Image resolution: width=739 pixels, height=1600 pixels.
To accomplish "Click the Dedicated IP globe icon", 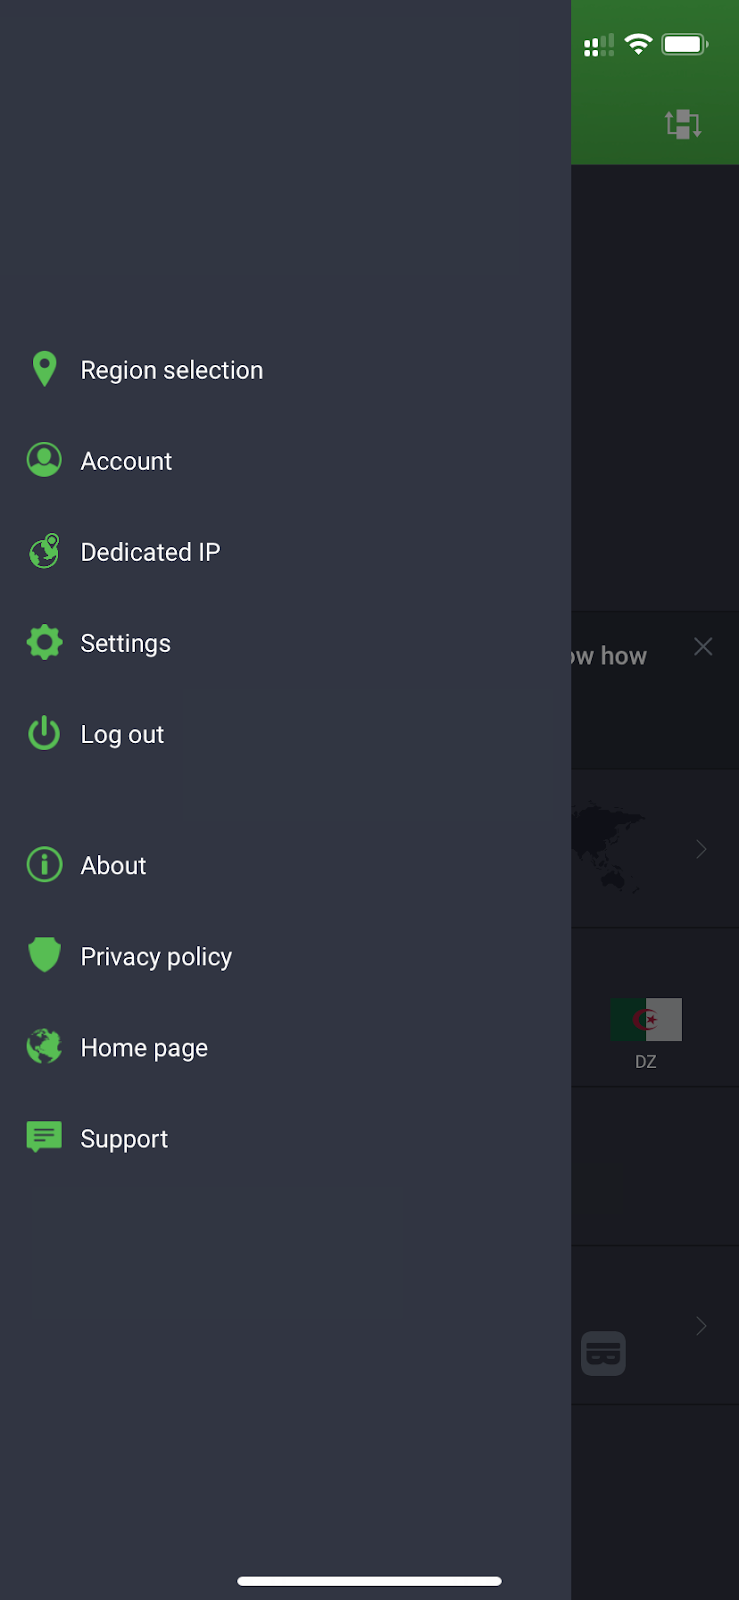I will pyautogui.click(x=44, y=551).
